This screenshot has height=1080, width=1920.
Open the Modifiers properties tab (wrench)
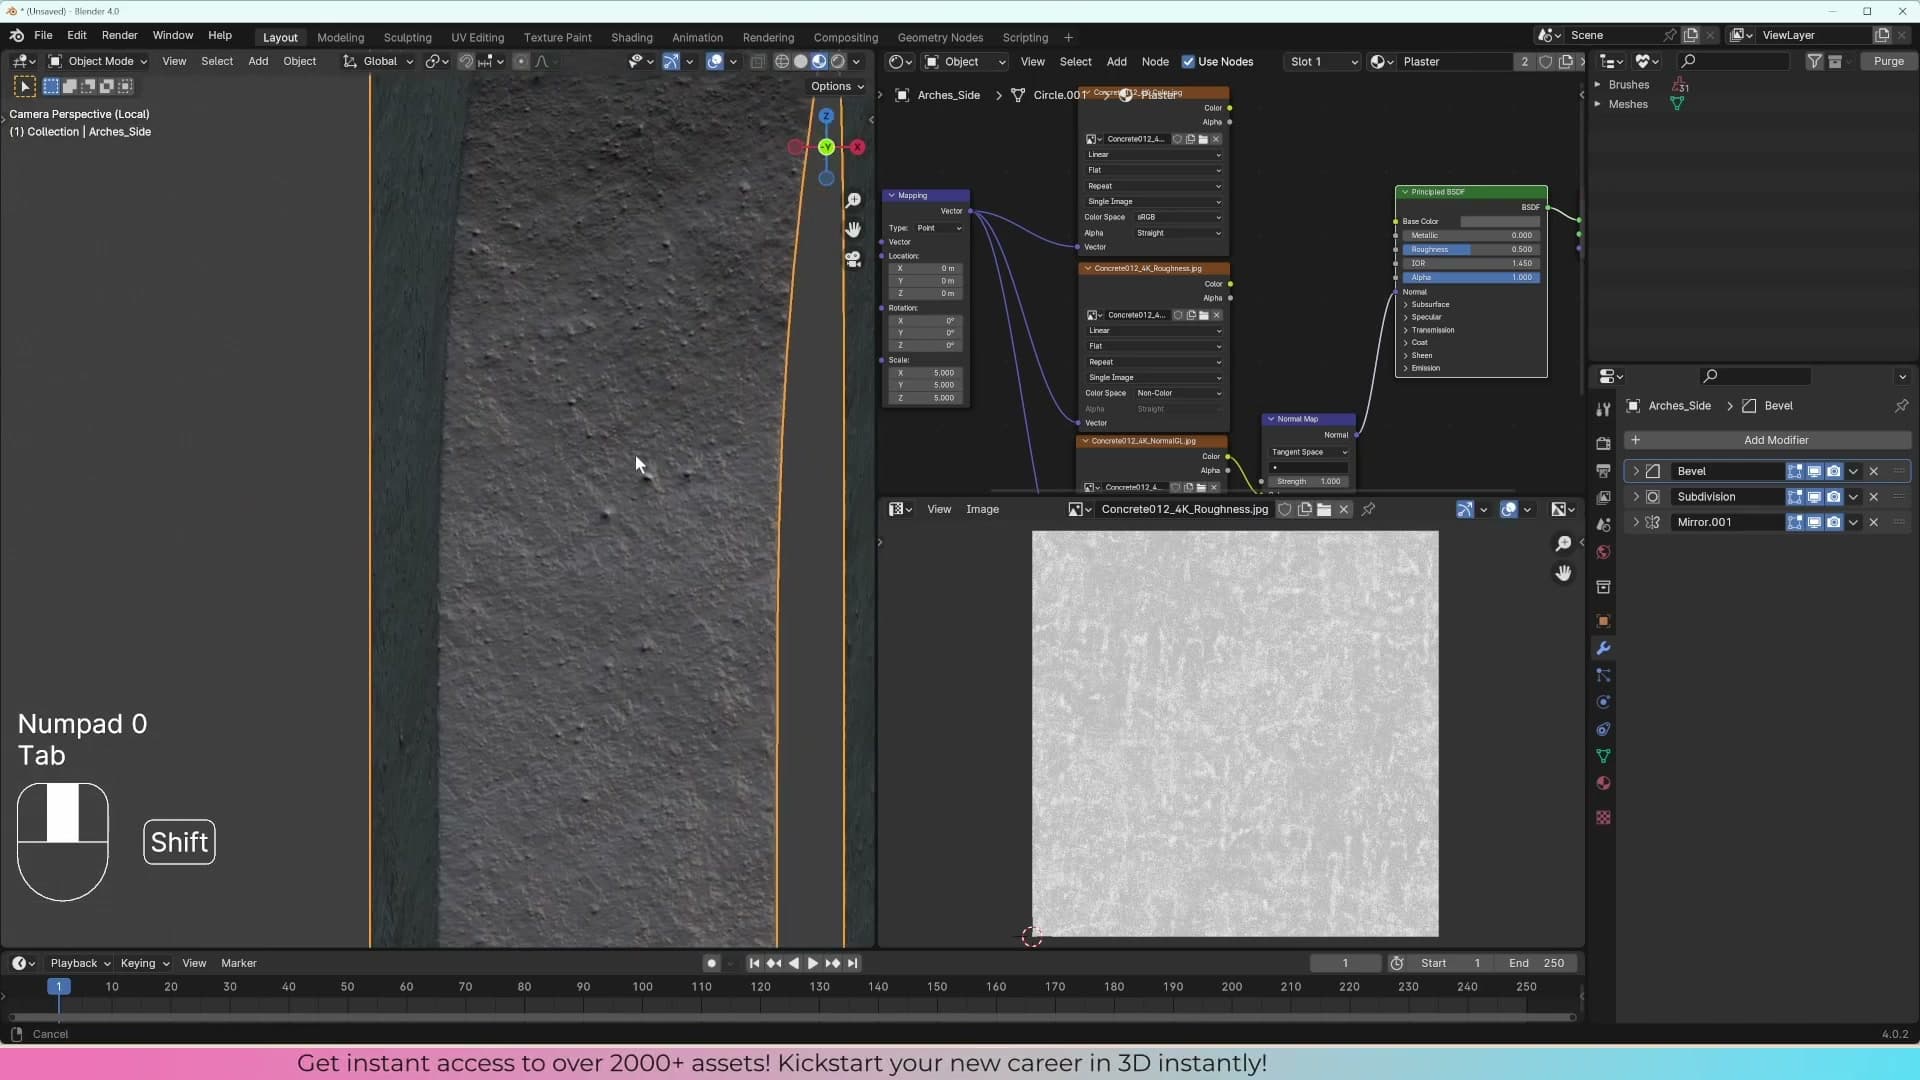pos(1603,648)
